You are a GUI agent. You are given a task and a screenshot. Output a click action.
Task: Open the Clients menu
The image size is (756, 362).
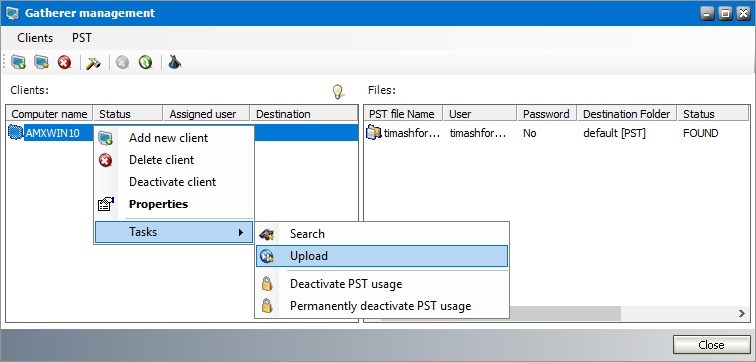pos(35,38)
